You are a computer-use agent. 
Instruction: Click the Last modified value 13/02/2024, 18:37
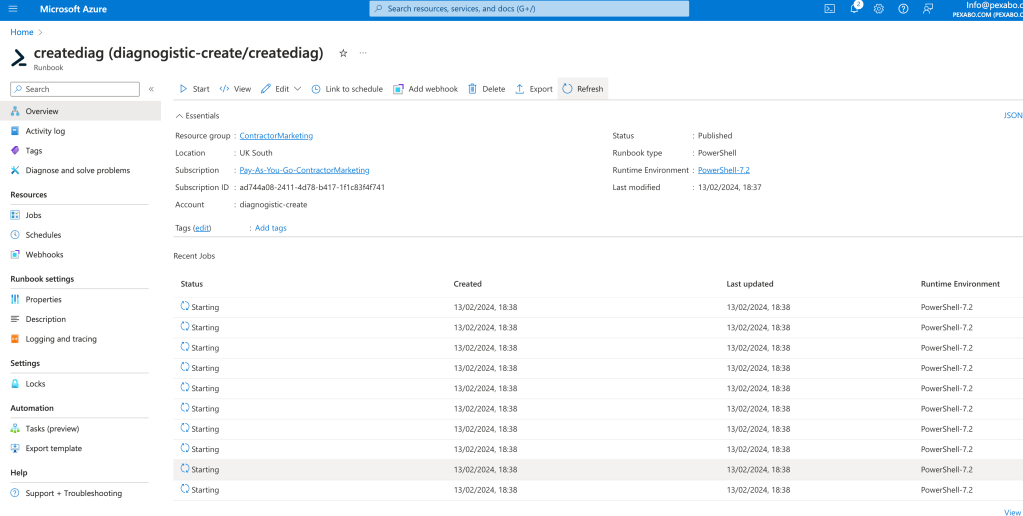pyautogui.click(x=729, y=187)
